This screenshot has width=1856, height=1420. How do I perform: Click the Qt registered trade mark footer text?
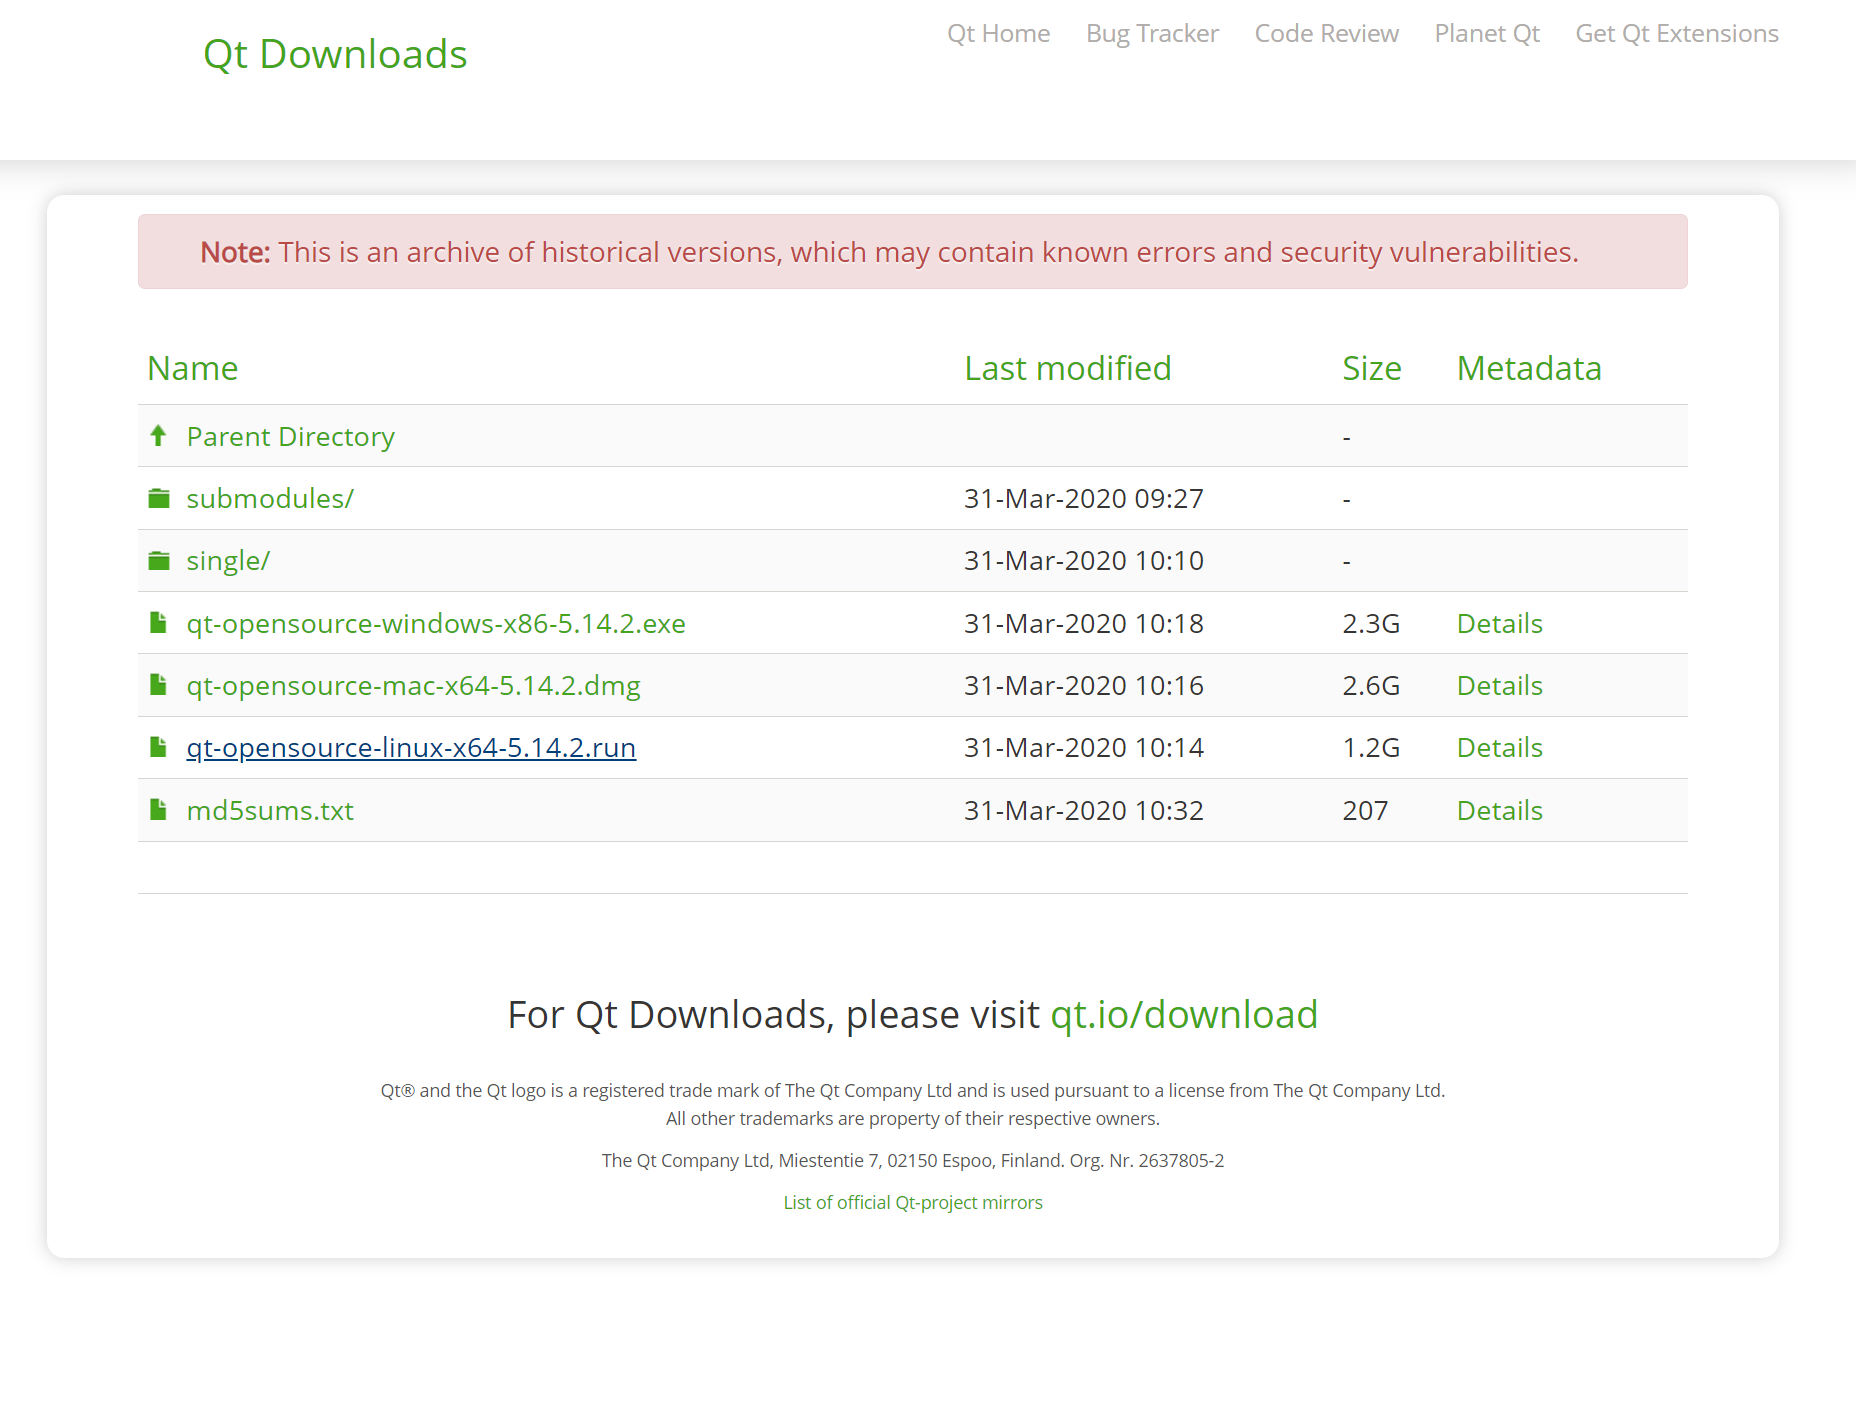click(913, 1091)
